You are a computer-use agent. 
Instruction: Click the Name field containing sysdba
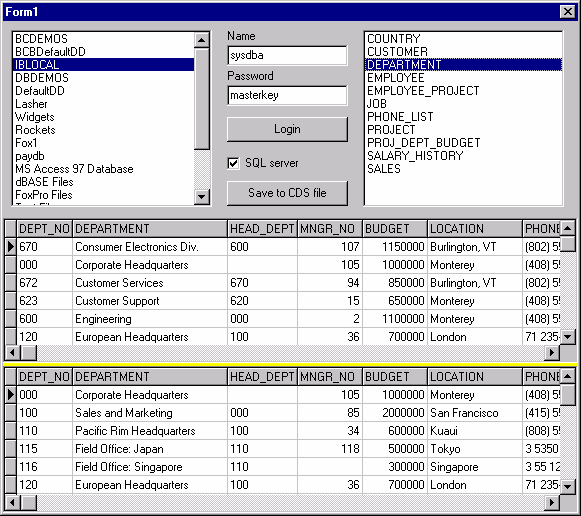click(287, 56)
